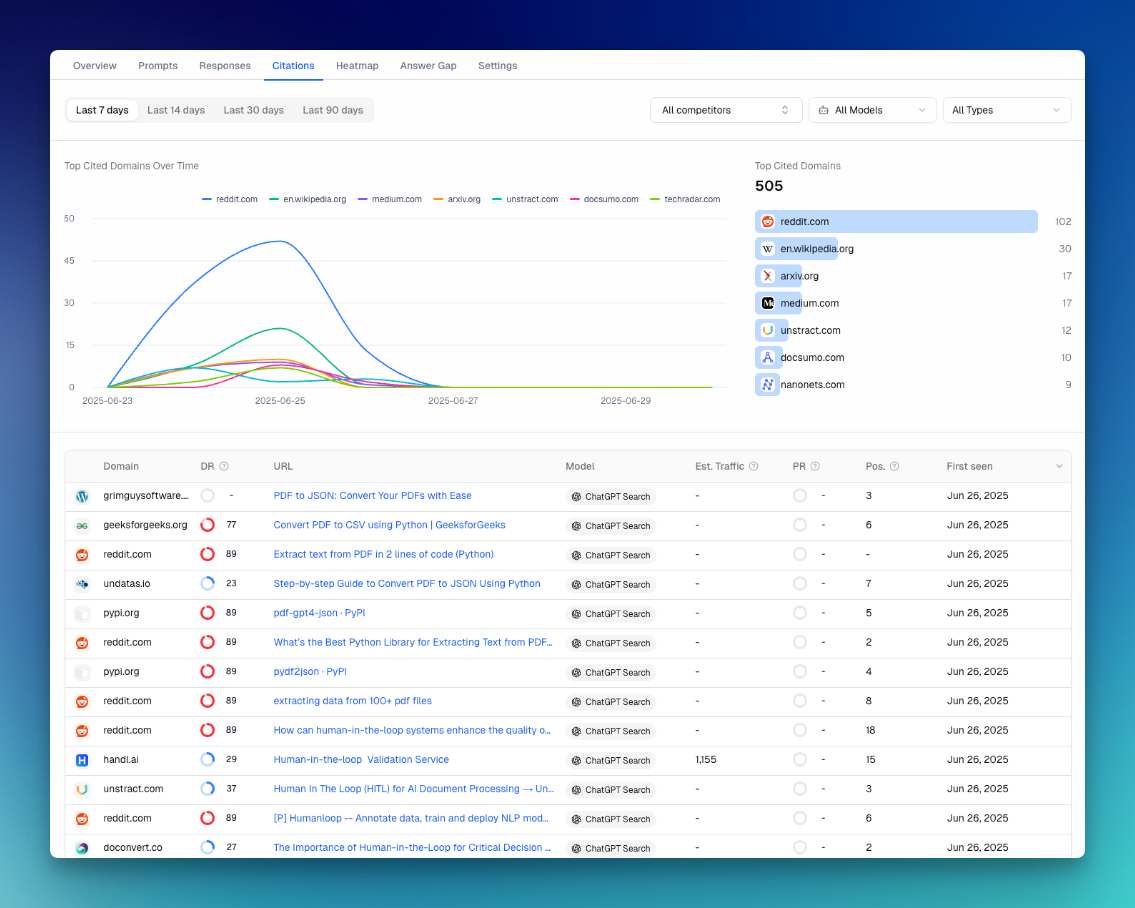Toggle the techradar.com legend series
Screen dimensions: 1135x908
[x=685, y=199]
